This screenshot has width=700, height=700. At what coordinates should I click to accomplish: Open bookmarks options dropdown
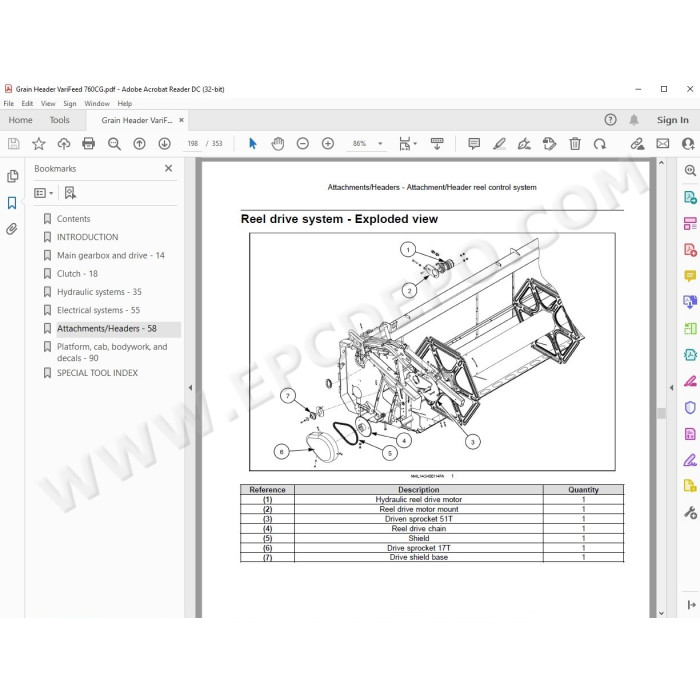click(x=43, y=193)
